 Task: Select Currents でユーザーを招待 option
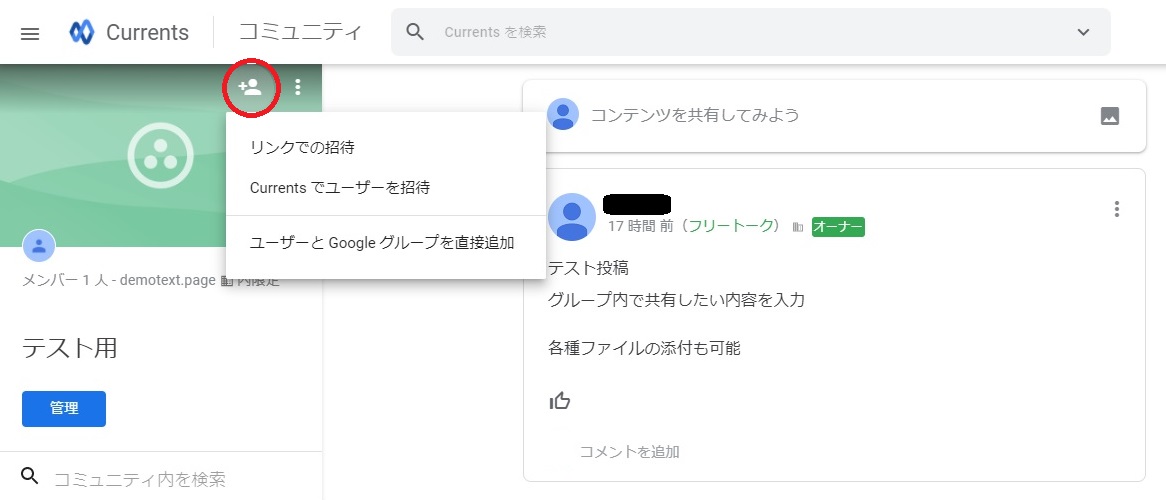click(340, 187)
